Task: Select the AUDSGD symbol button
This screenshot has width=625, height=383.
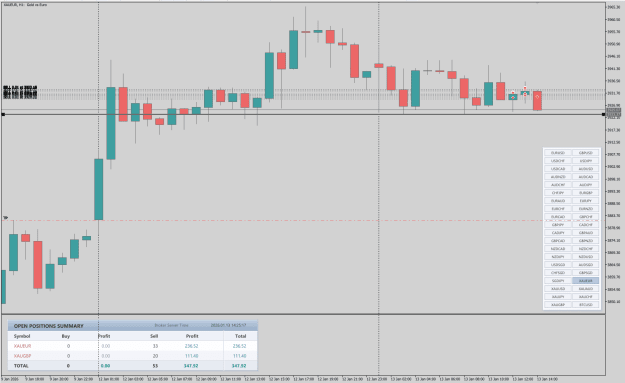Action: pos(585,264)
